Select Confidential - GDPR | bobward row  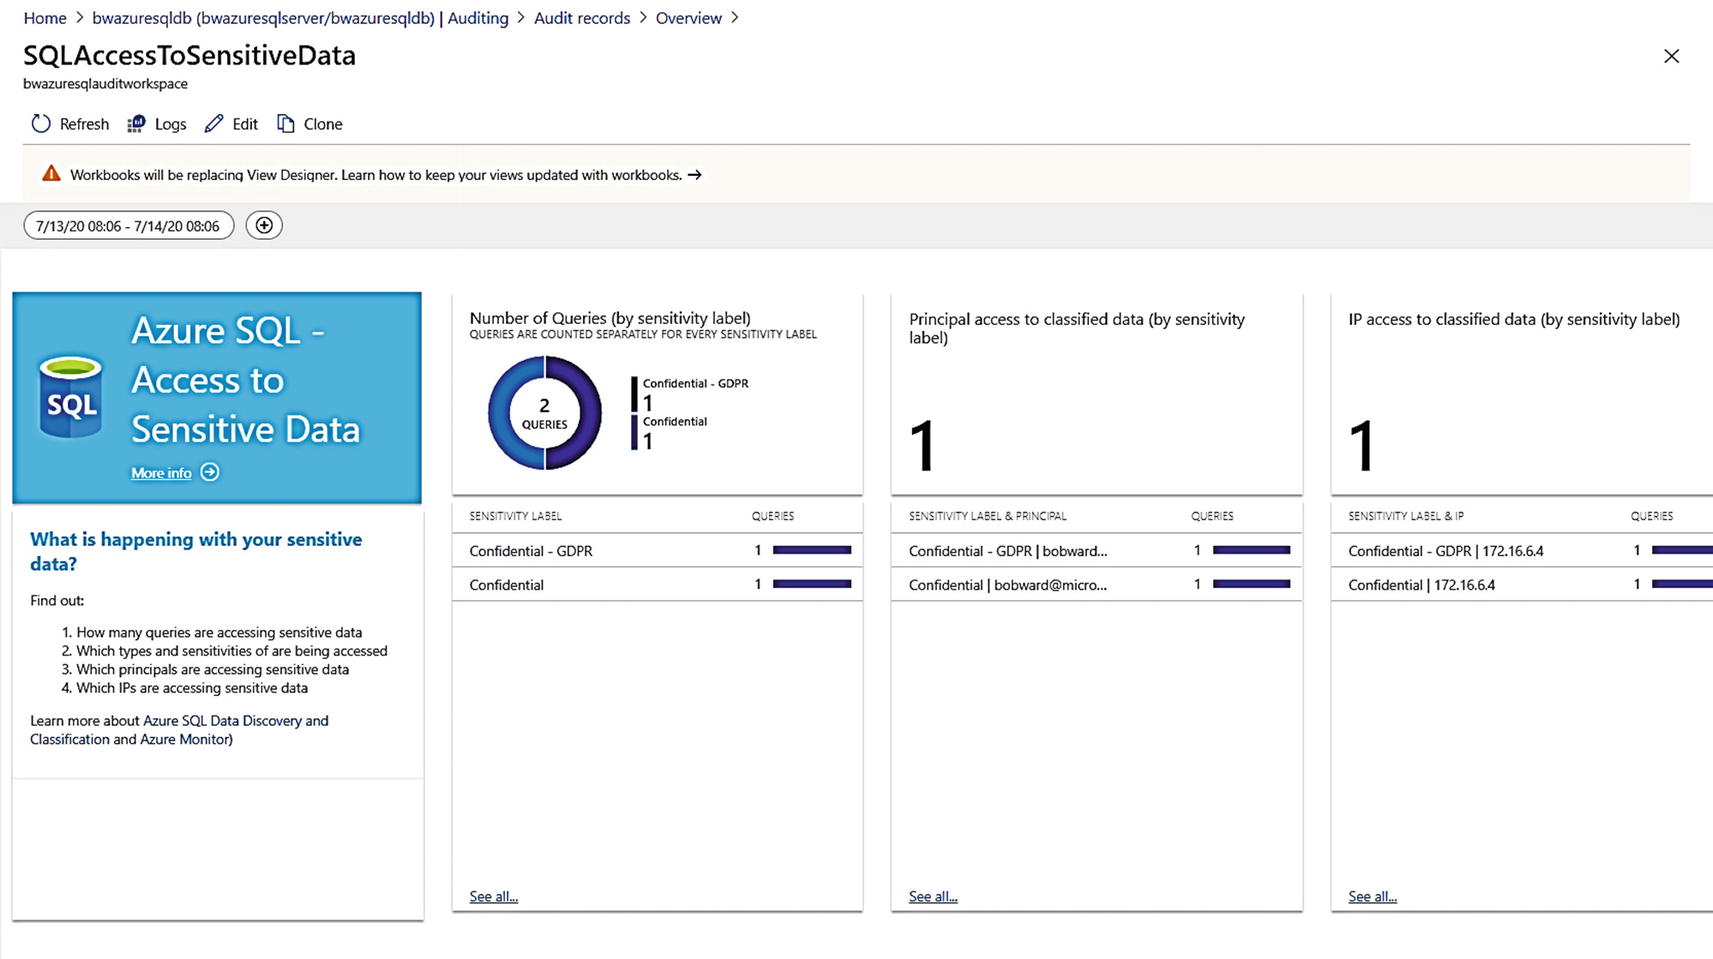[1096, 550]
